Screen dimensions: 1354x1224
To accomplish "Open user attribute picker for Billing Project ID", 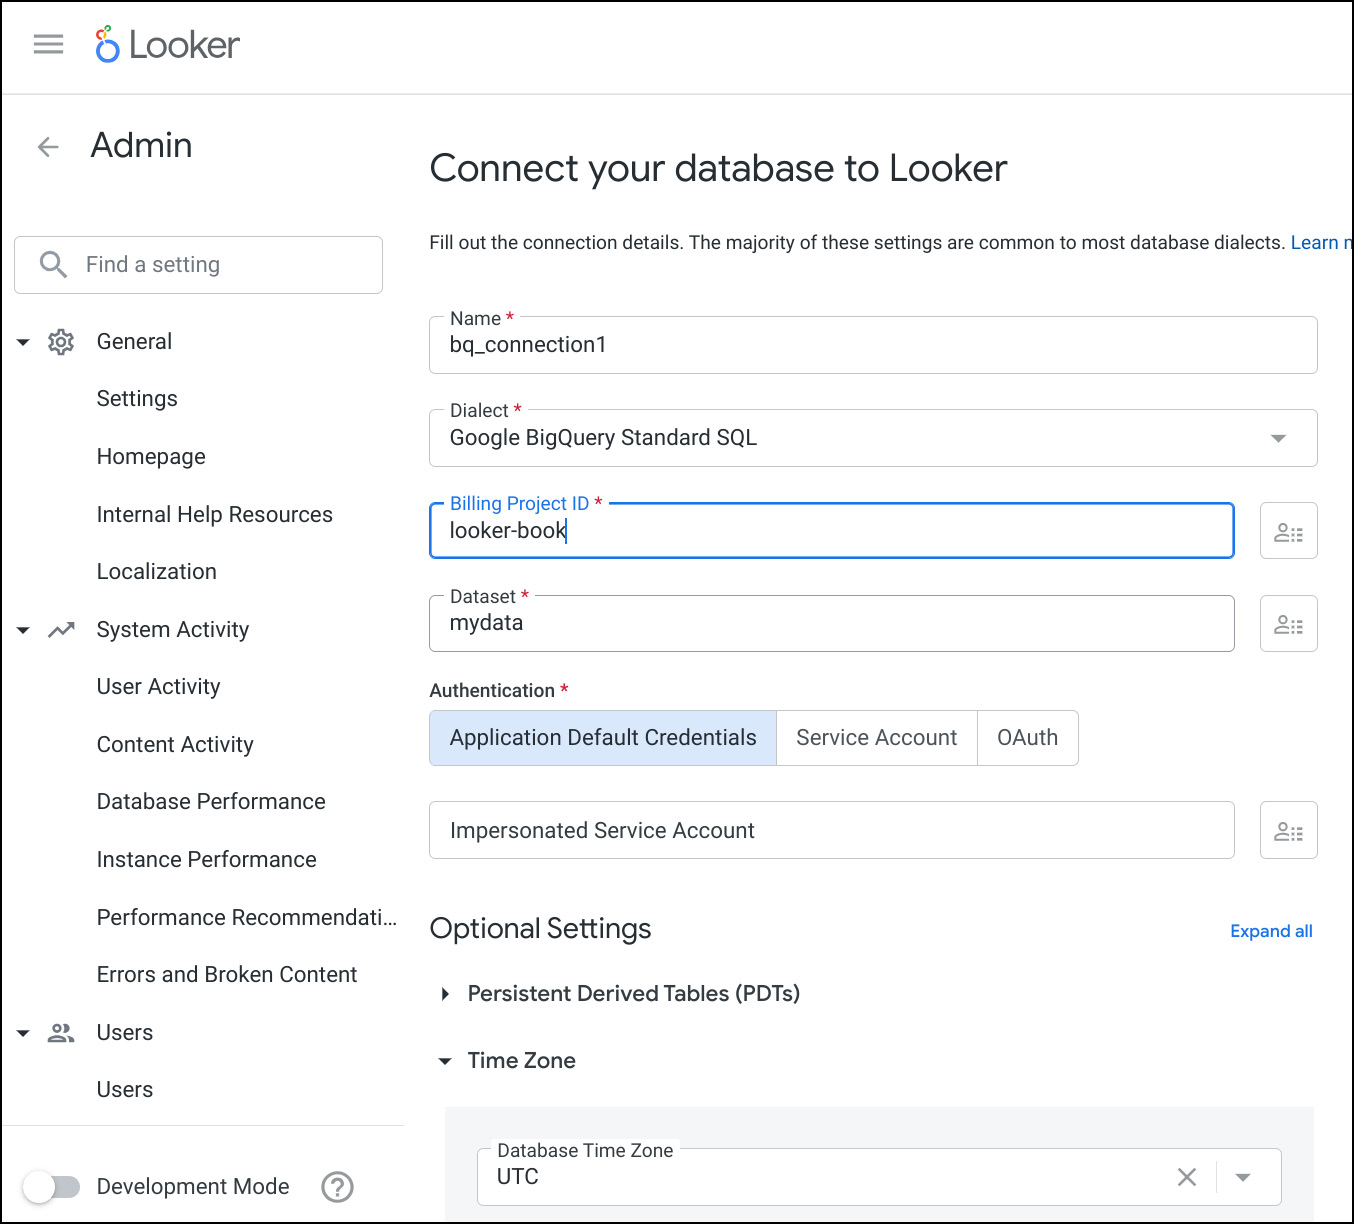I will click(1288, 531).
